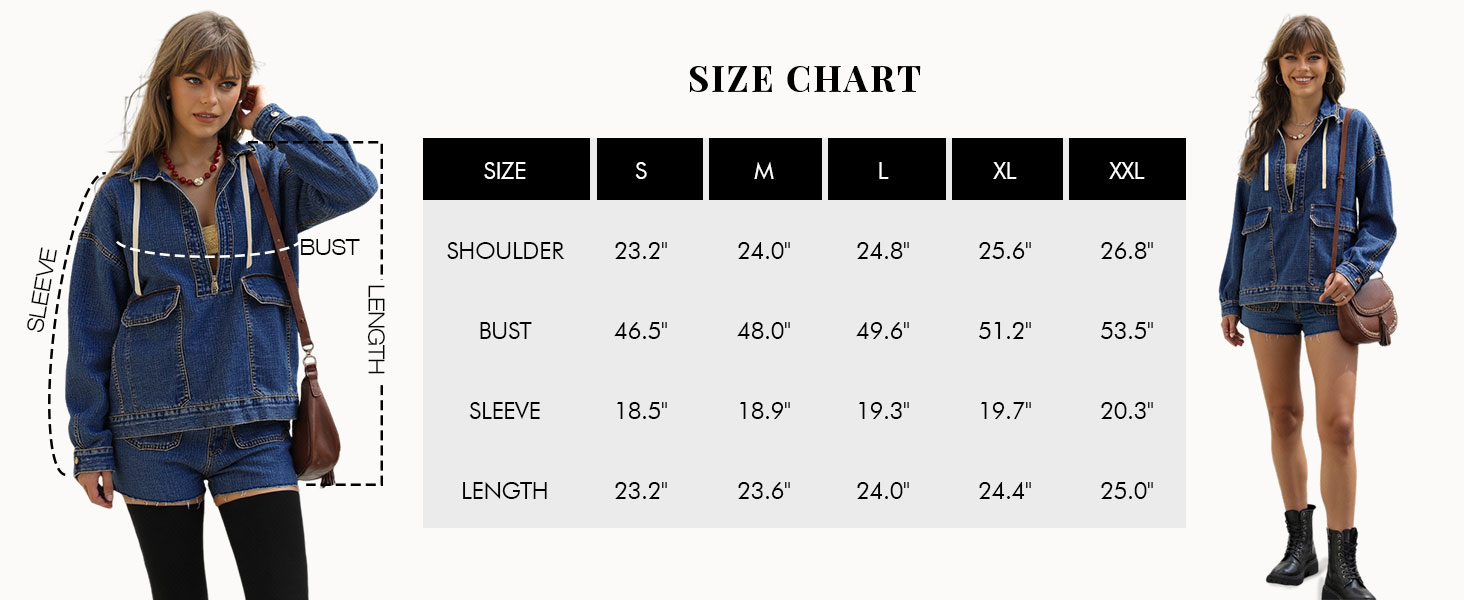Select the 24.4" length value for XL
This screenshot has height=600, width=1464.
click(1005, 491)
